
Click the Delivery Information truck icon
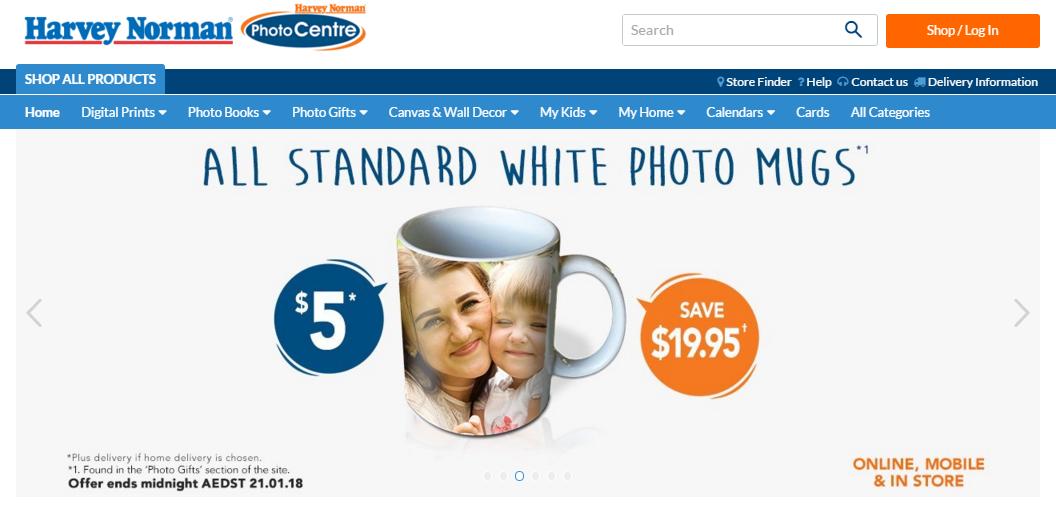(920, 82)
